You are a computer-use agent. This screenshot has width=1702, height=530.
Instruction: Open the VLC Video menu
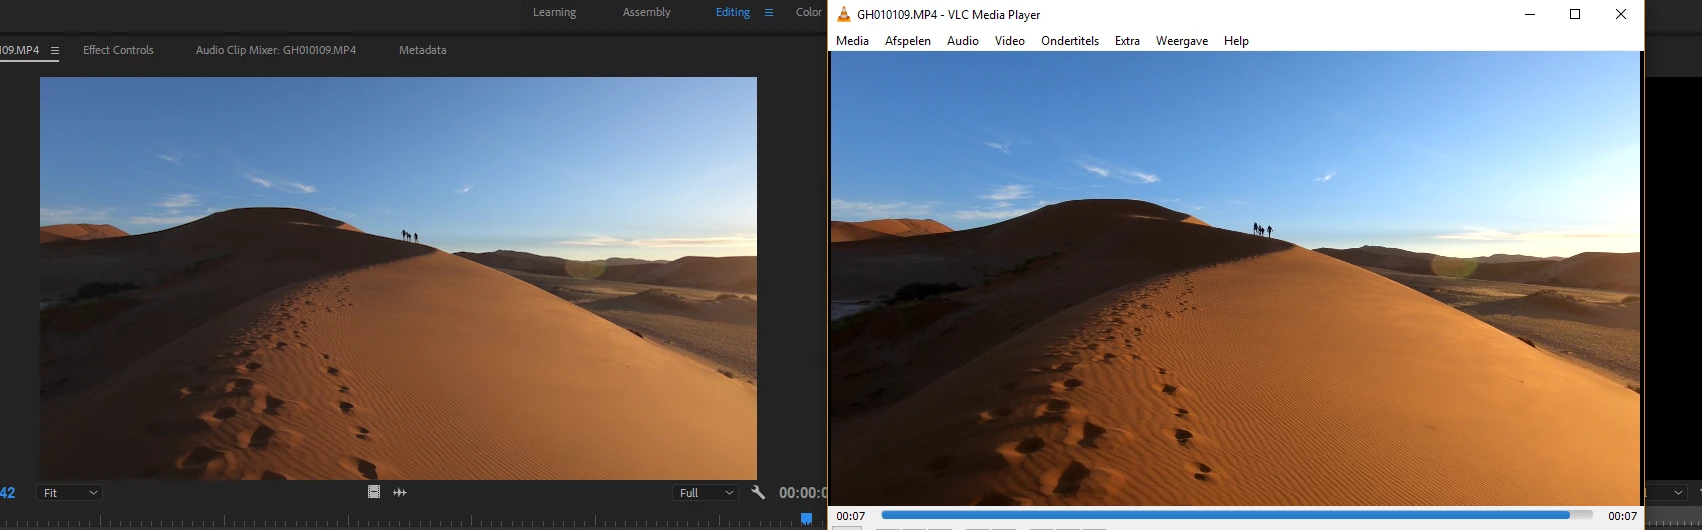click(1010, 41)
